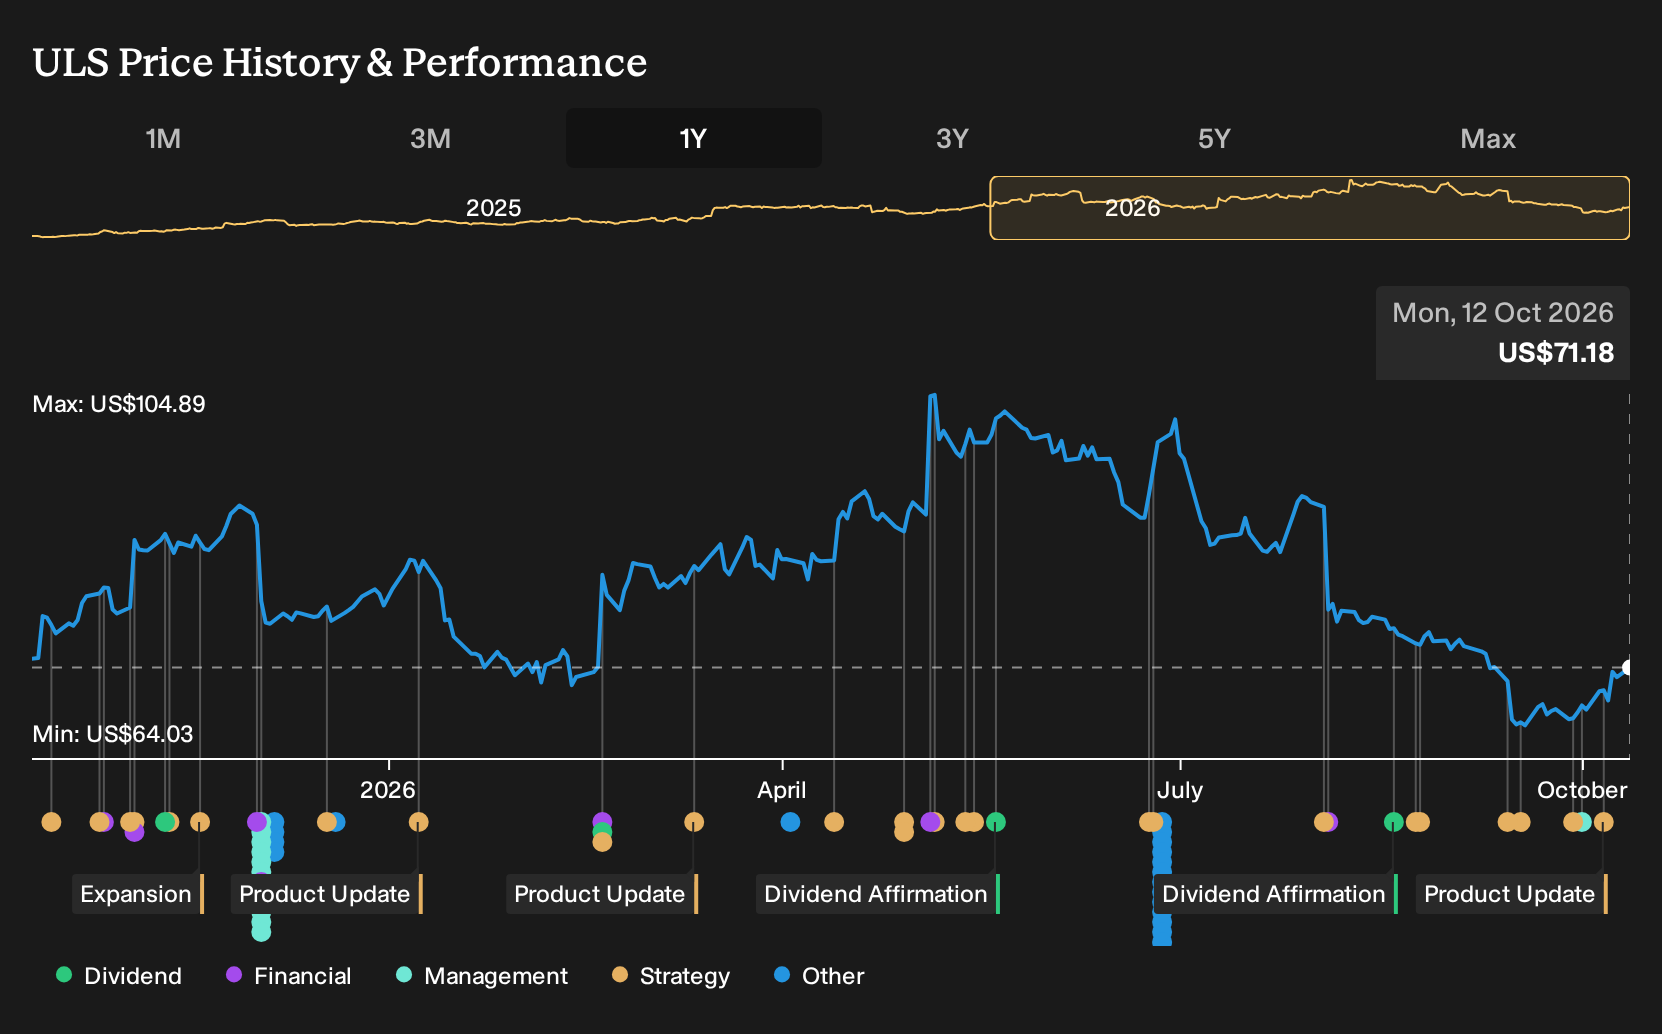Screen dimensions: 1662x1034
Task: Select the teal Management dot under October
Action: coord(1582,822)
